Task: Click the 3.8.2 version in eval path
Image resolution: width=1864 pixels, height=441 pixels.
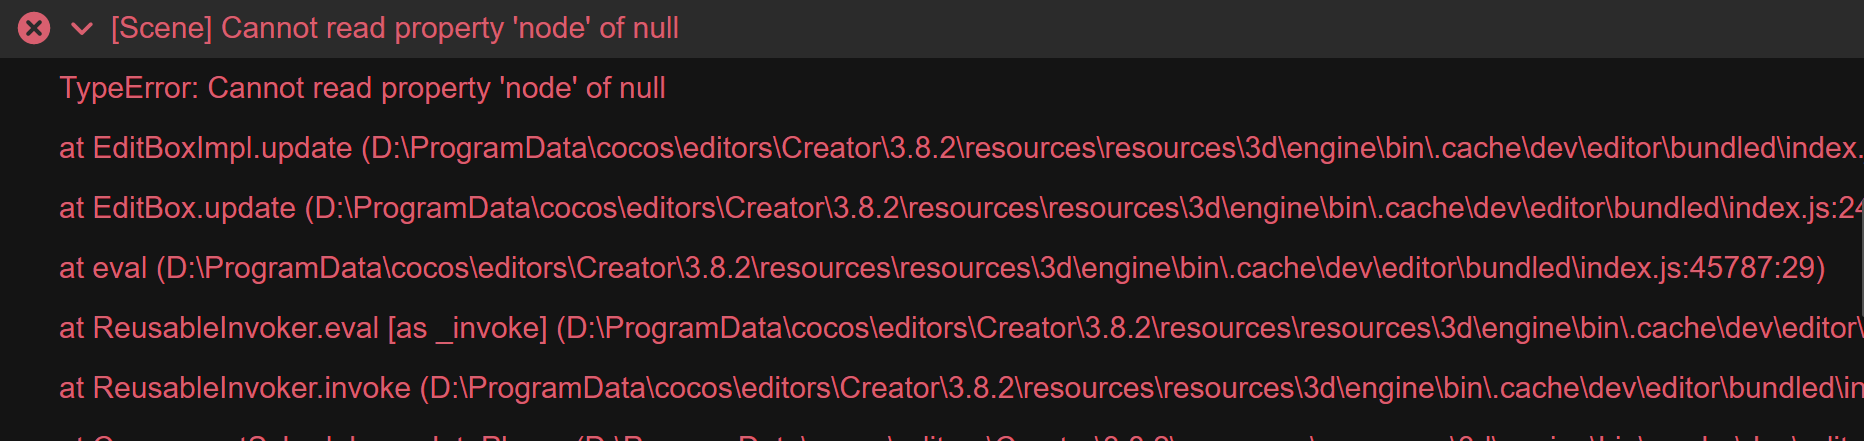Action: [717, 268]
